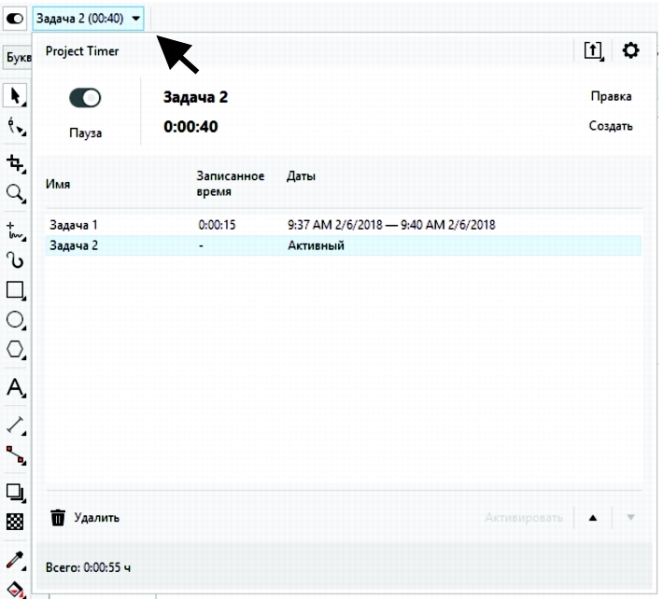Image resolution: width=663 pixels, height=600 pixels.
Task: Click the trash icon to delete task
Action: [58, 517]
